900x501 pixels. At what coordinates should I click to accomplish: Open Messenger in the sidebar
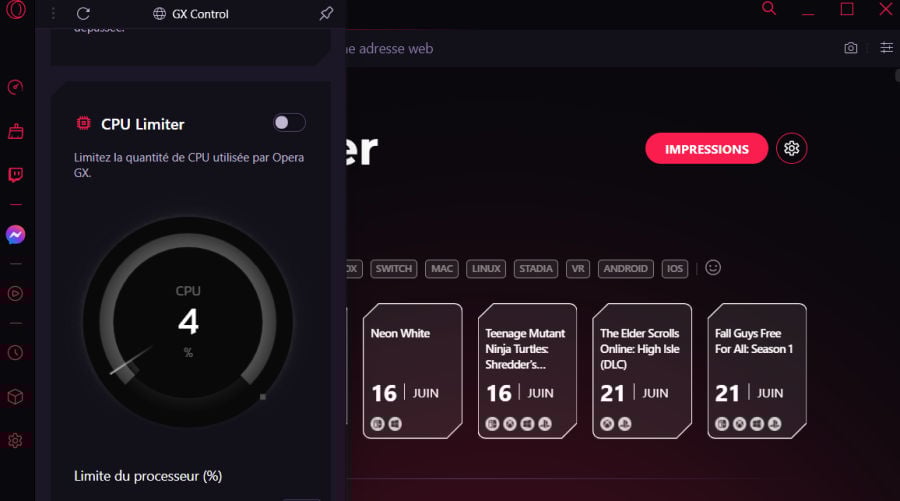15,234
